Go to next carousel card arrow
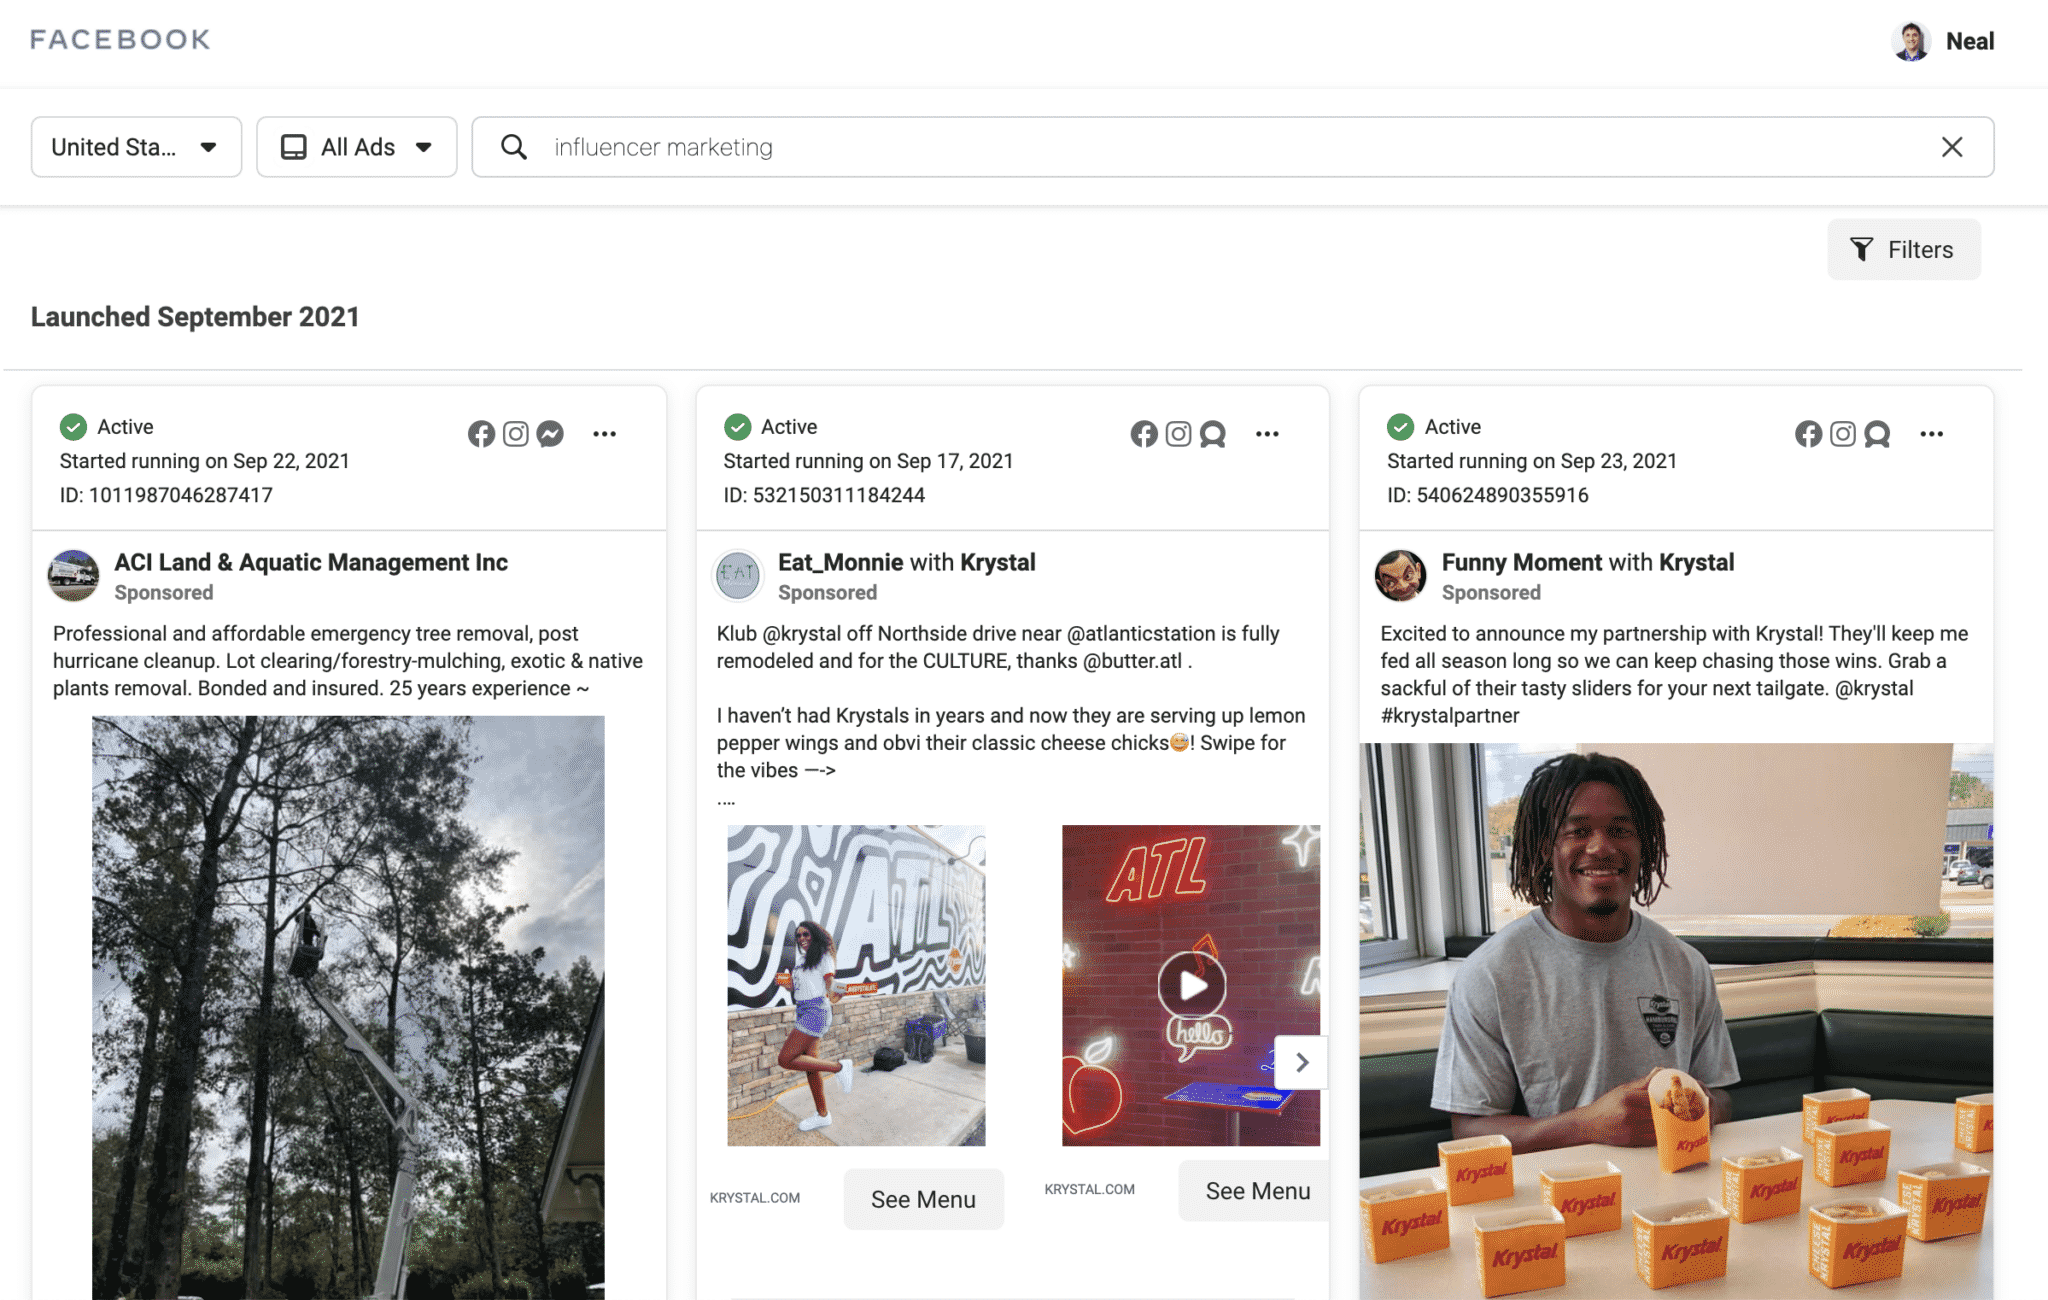Viewport: 2048px width, 1300px height. 1301,1062
